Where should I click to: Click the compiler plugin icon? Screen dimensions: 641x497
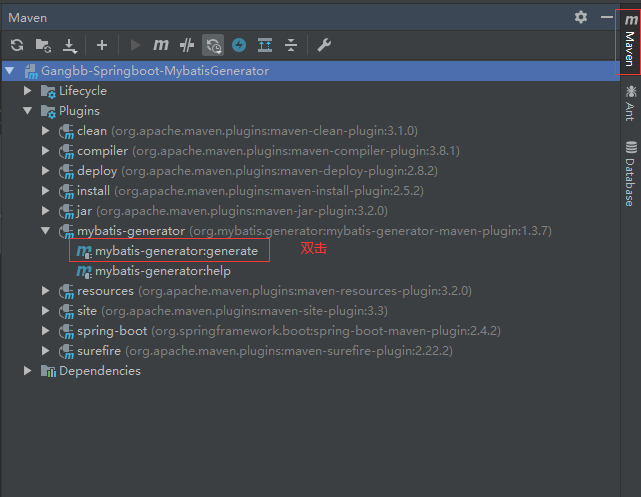click(66, 152)
